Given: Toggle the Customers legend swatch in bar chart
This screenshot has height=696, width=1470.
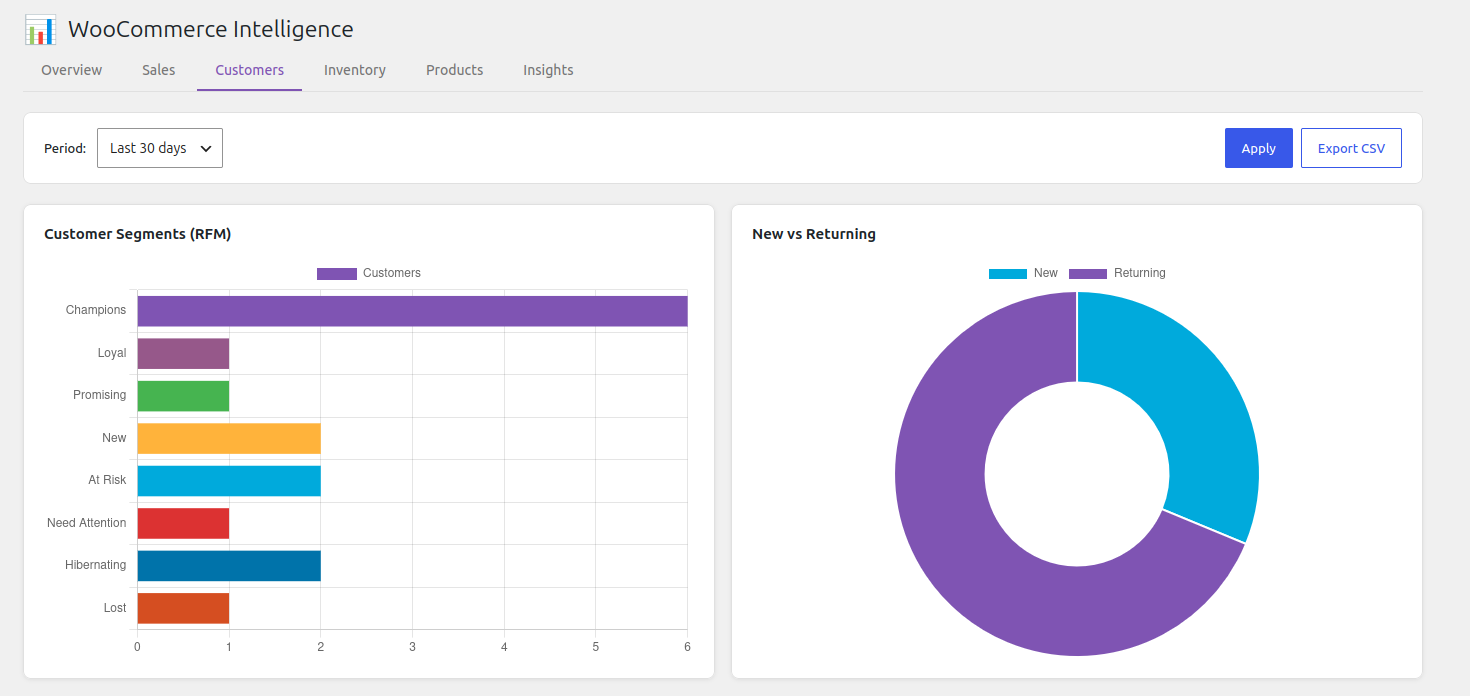Looking at the screenshot, I should (x=337, y=273).
